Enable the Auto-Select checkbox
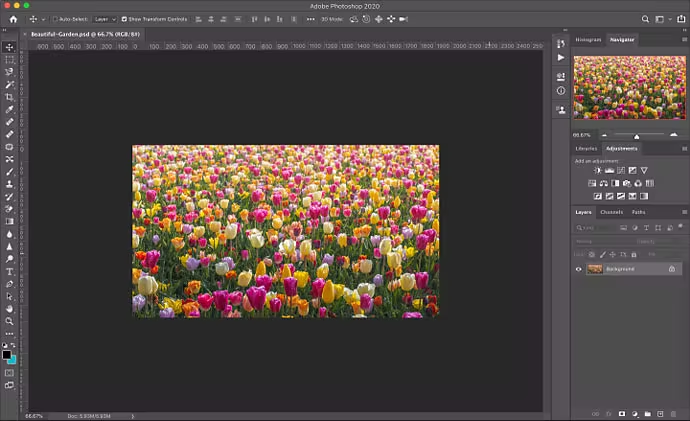This screenshot has width=690, height=421. coord(56,19)
